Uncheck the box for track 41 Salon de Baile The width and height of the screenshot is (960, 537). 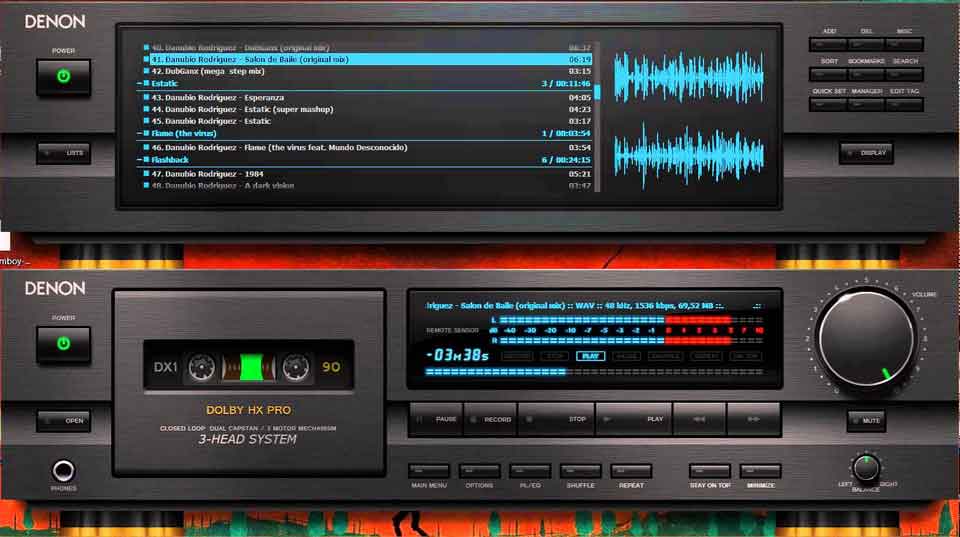146,59
